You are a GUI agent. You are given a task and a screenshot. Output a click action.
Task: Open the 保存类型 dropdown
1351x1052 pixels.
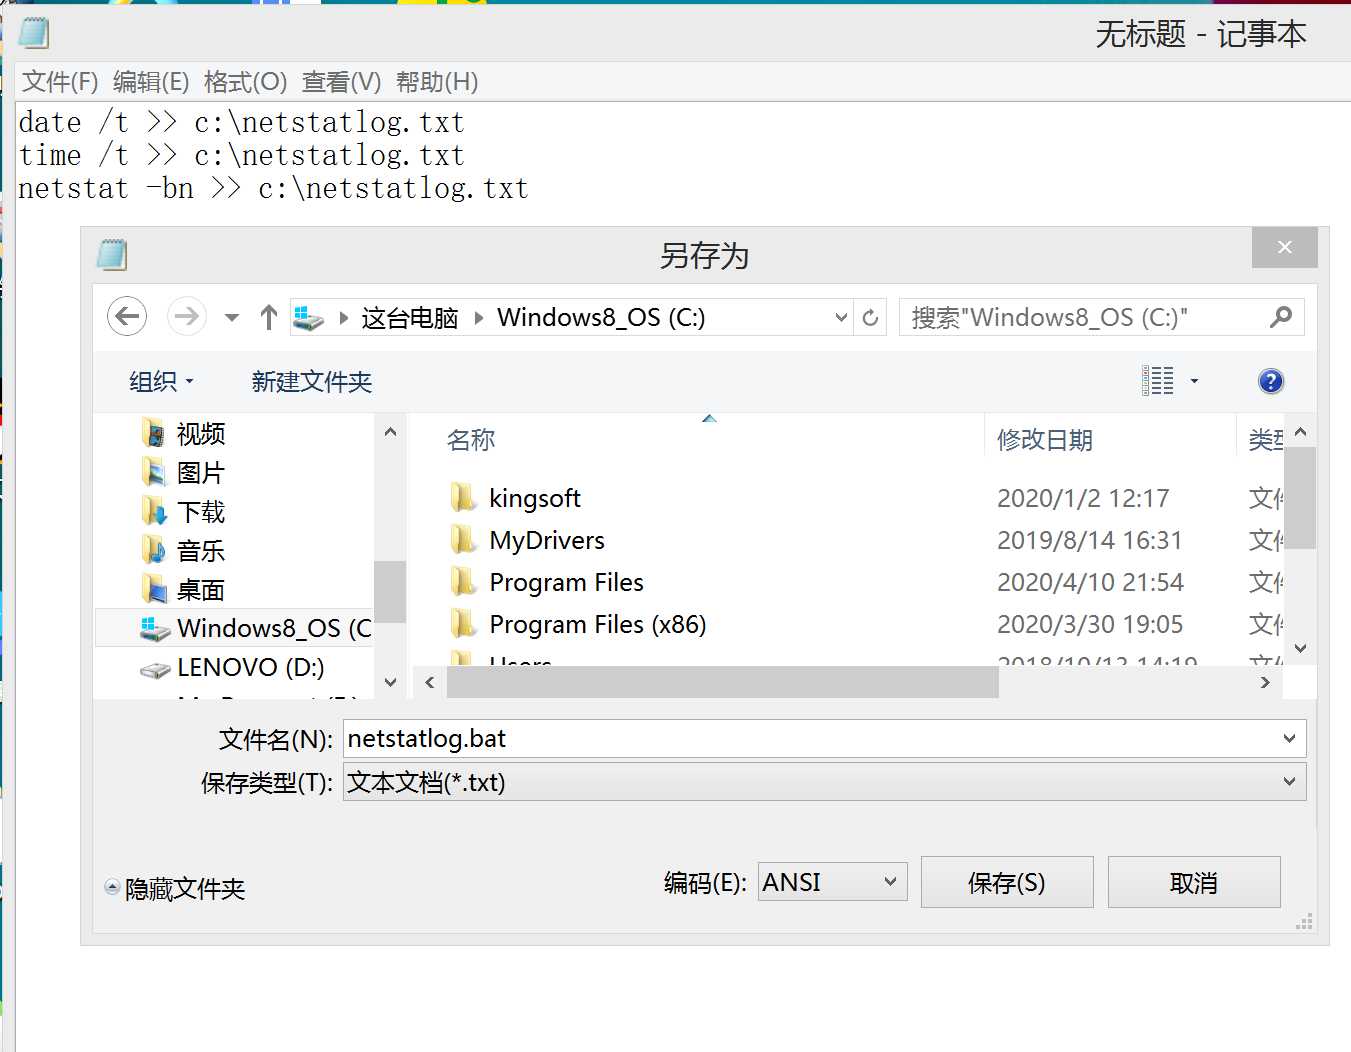point(824,782)
